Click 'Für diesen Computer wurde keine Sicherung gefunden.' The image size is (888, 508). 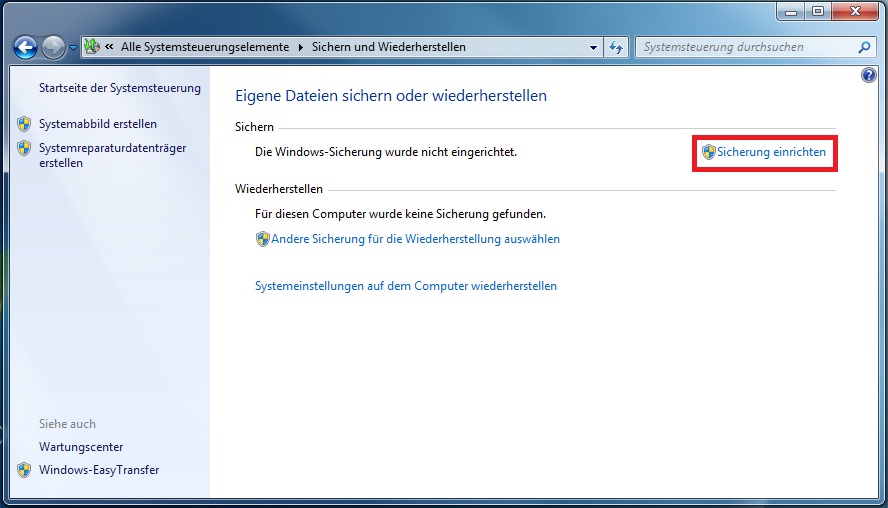[x=400, y=214]
